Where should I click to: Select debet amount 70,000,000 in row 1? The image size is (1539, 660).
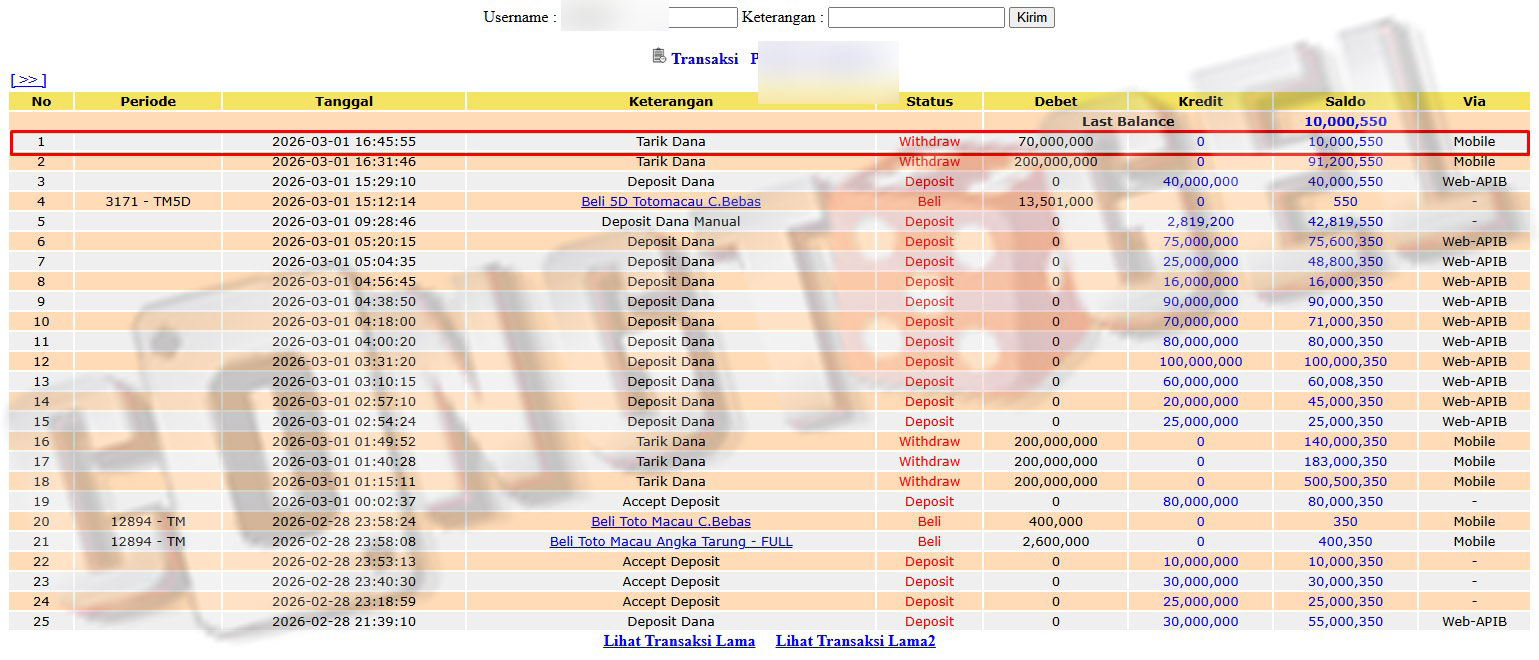pos(1056,141)
